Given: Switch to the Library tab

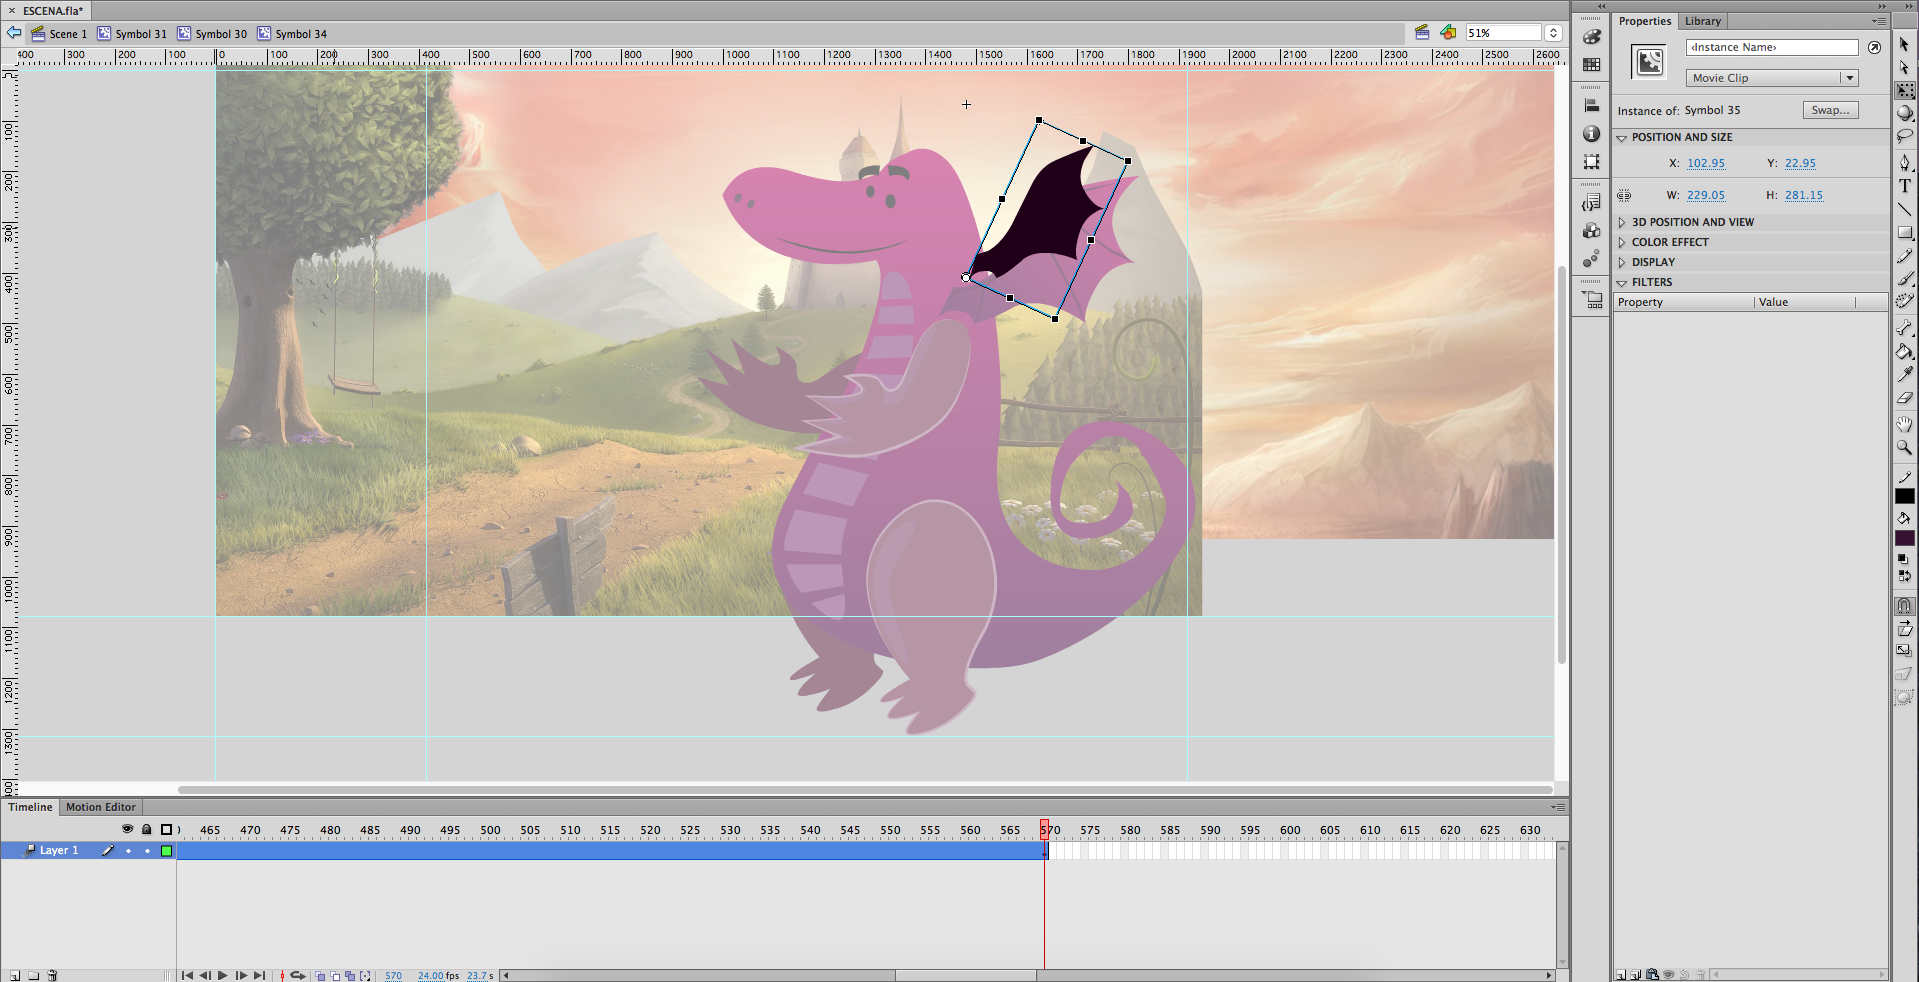Looking at the screenshot, I should coord(1702,21).
